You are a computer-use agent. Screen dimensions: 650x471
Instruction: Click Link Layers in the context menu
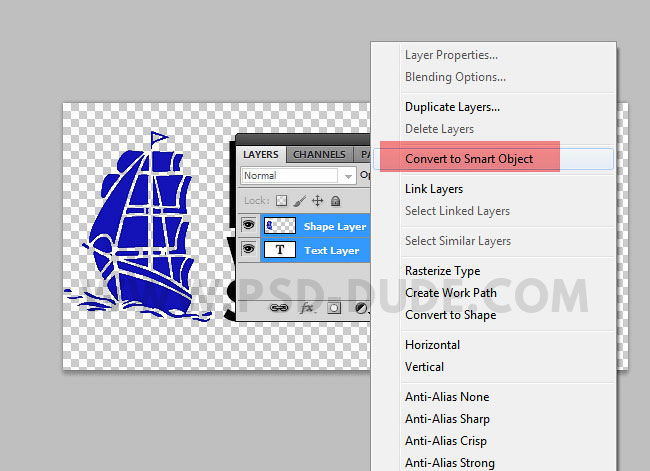(x=434, y=189)
